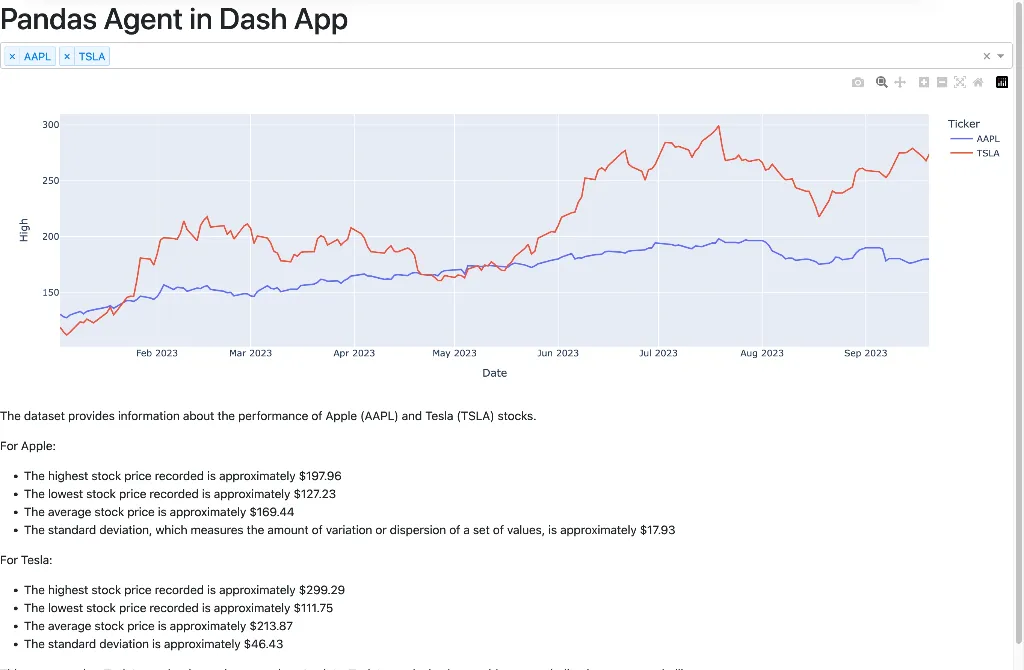
Task: Activate the Pan tool
Action: pos(900,82)
